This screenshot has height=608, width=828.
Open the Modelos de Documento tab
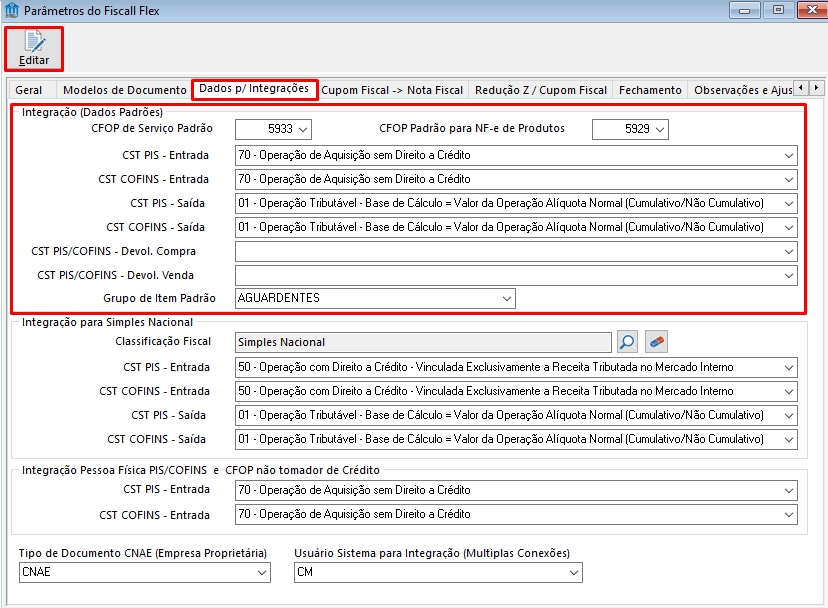tap(125, 90)
